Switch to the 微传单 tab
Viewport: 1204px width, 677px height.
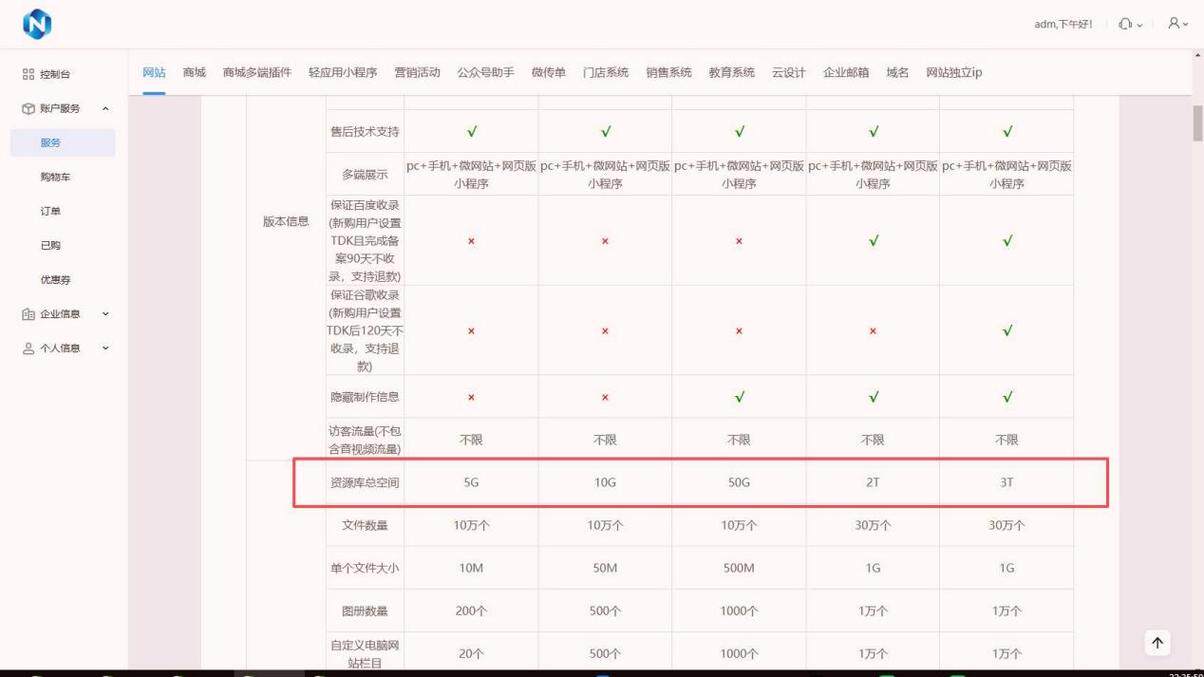pyautogui.click(x=548, y=72)
